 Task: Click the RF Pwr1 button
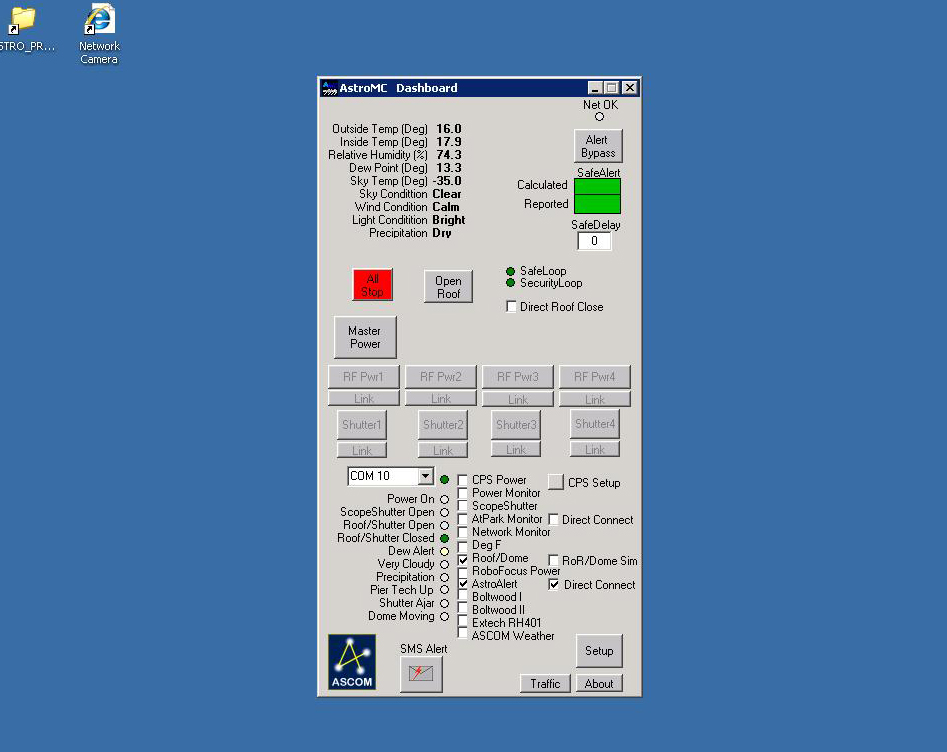tap(364, 377)
